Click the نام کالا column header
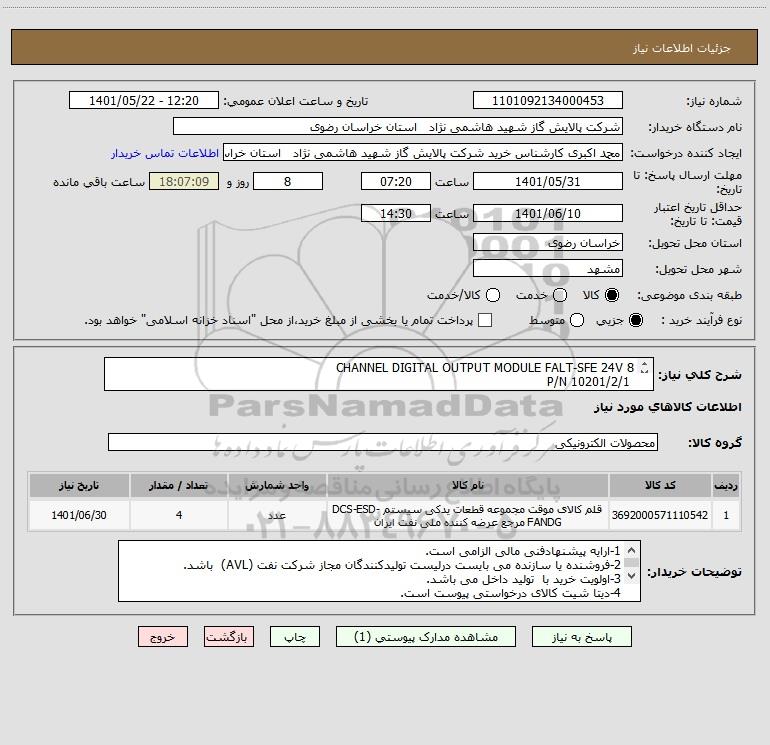770x745 pixels. [468, 485]
